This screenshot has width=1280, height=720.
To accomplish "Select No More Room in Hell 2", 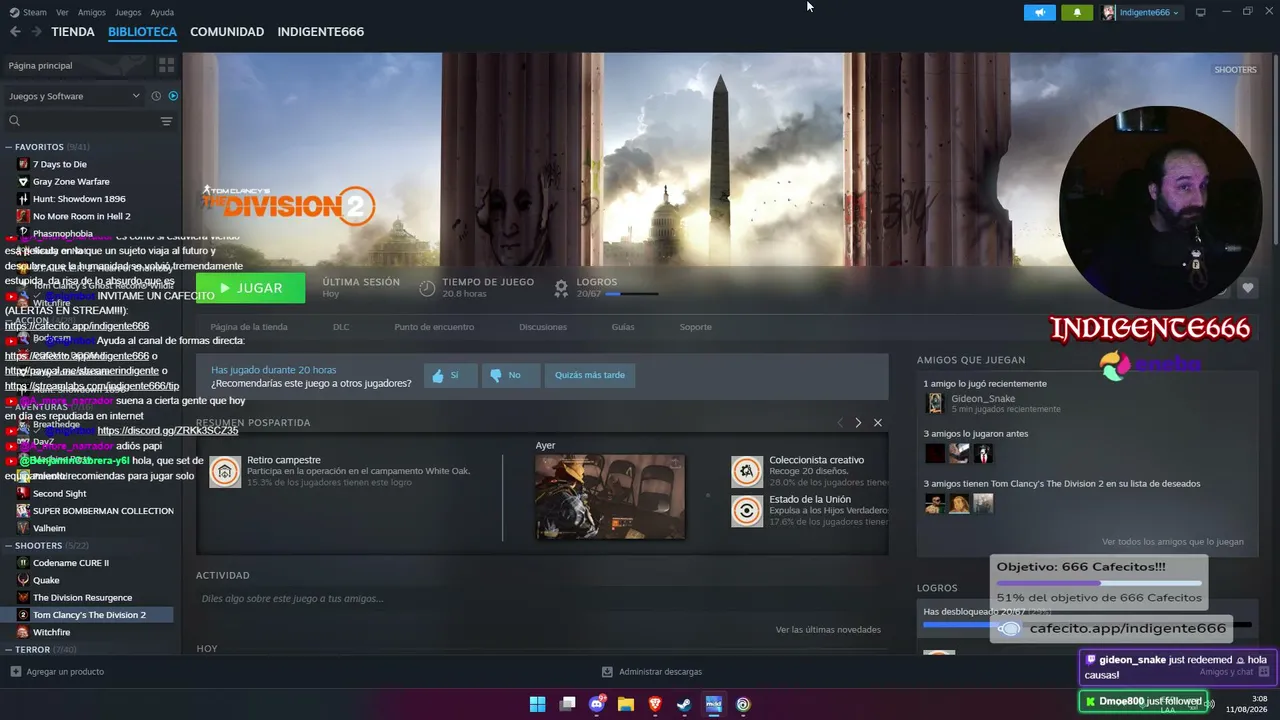I will click(x=81, y=216).
